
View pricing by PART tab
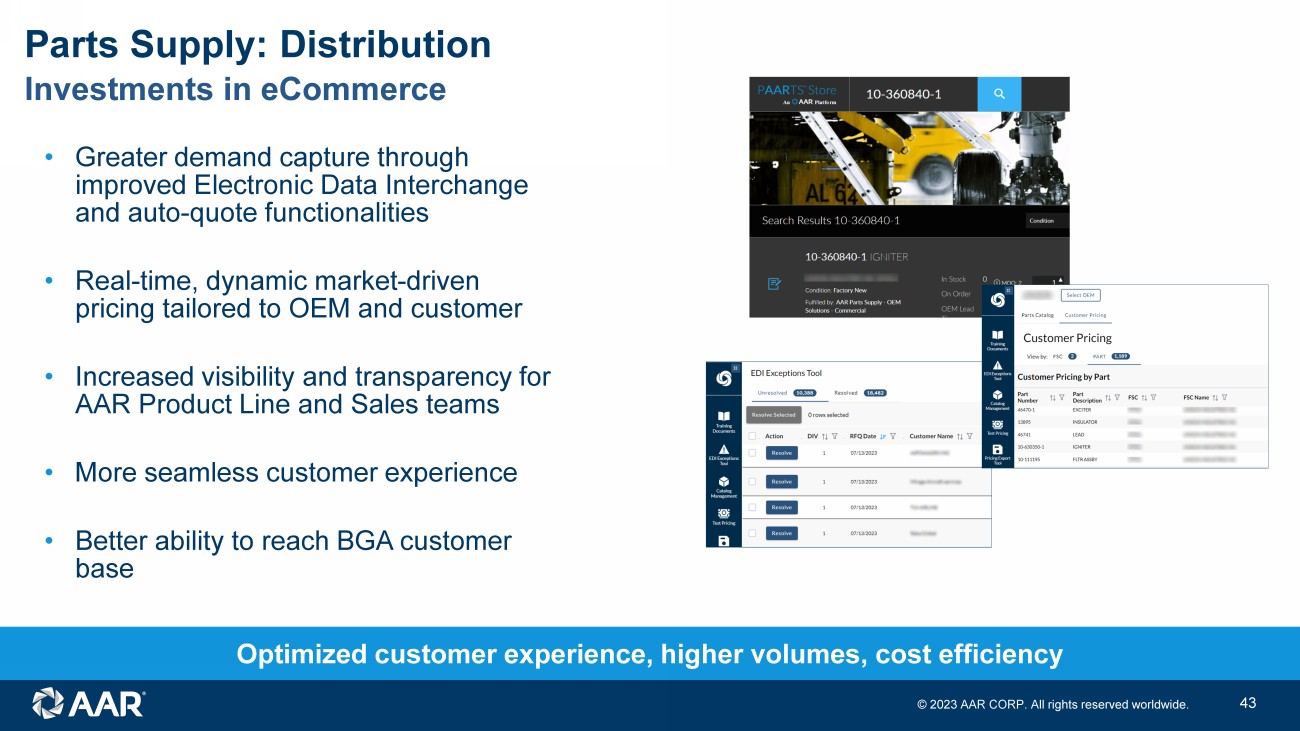tap(1109, 356)
